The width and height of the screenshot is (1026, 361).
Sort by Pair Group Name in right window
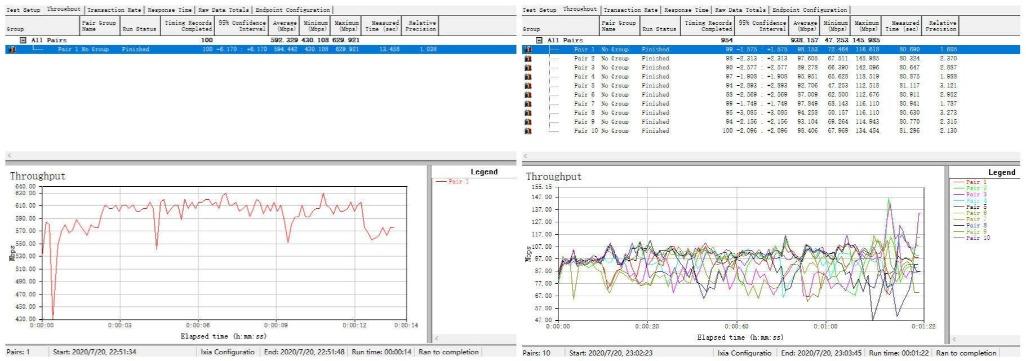click(619, 26)
